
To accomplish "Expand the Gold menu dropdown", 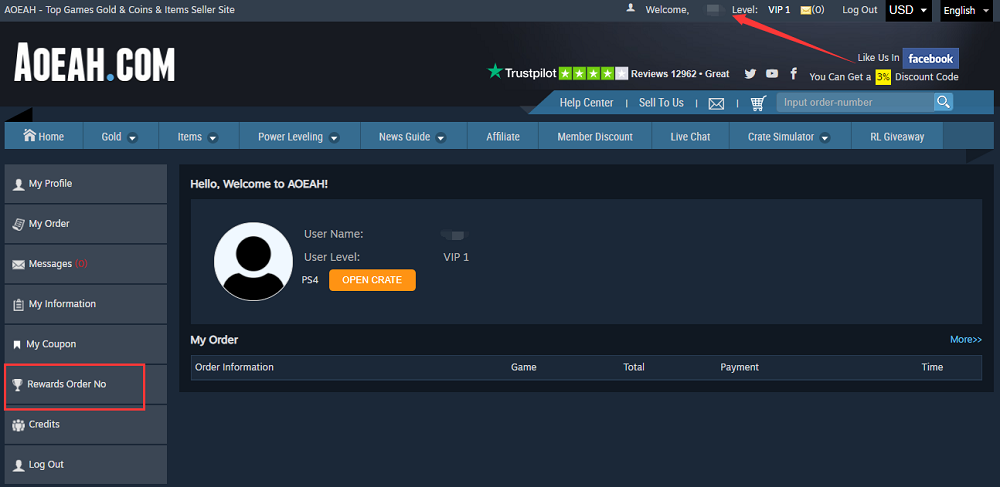I will pos(120,136).
